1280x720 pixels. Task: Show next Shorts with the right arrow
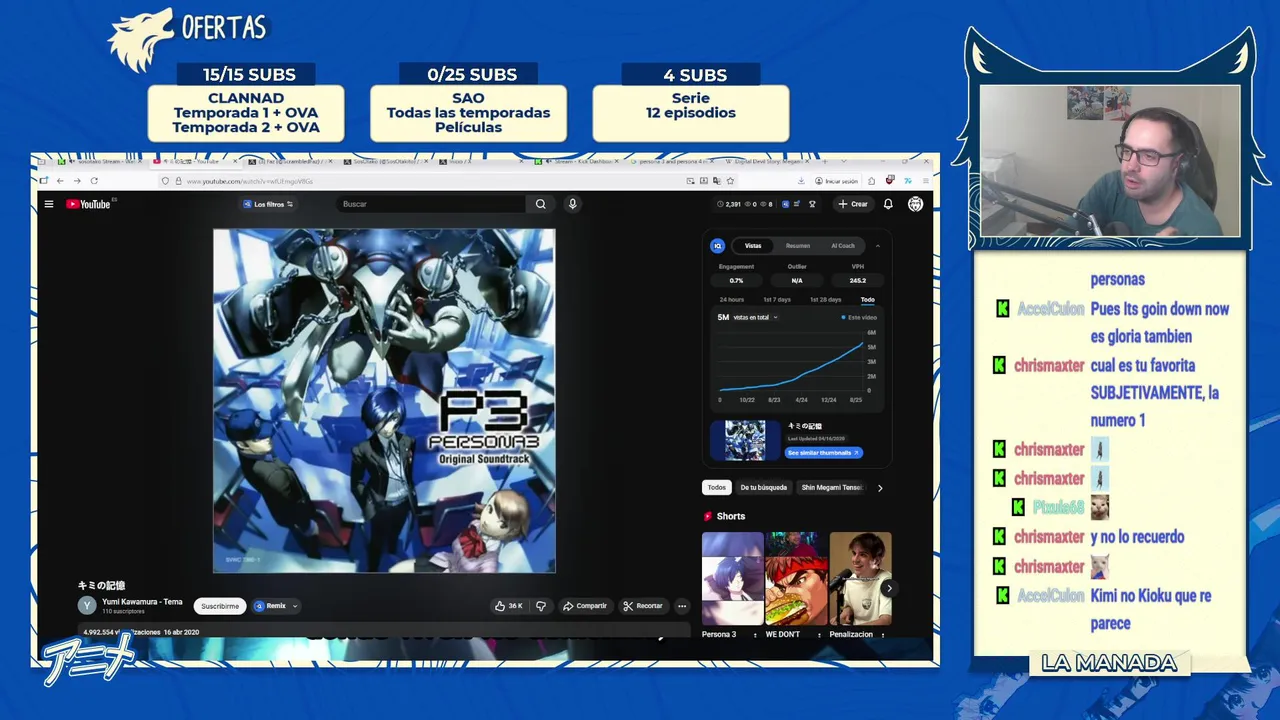pyautogui.click(x=888, y=588)
